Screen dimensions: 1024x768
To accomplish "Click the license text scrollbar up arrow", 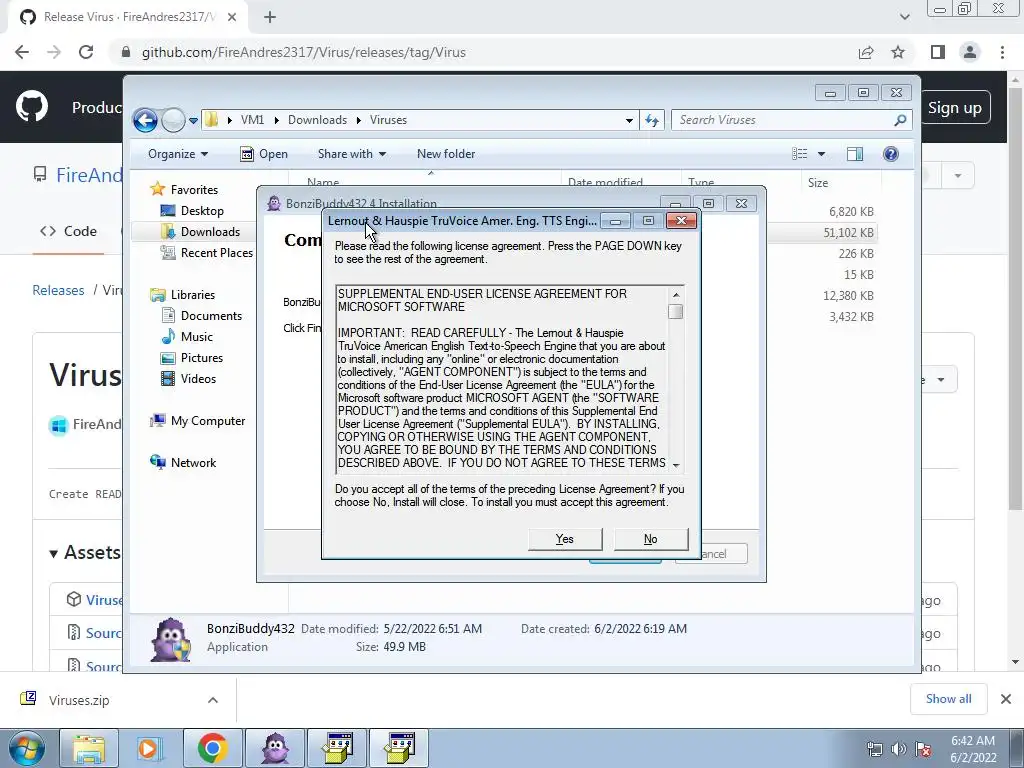I will (x=676, y=295).
